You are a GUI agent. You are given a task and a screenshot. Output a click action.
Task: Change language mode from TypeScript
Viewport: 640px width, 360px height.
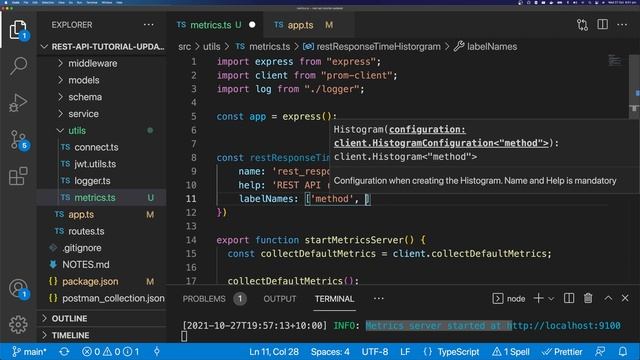click(458, 352)
